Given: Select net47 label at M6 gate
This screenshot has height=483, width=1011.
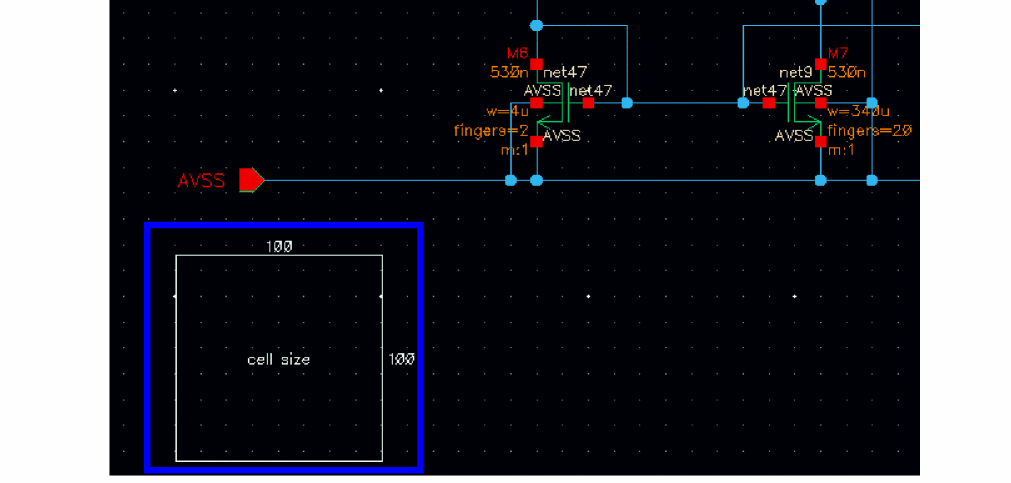Looking at the screenshot, I should coord(590,91).
